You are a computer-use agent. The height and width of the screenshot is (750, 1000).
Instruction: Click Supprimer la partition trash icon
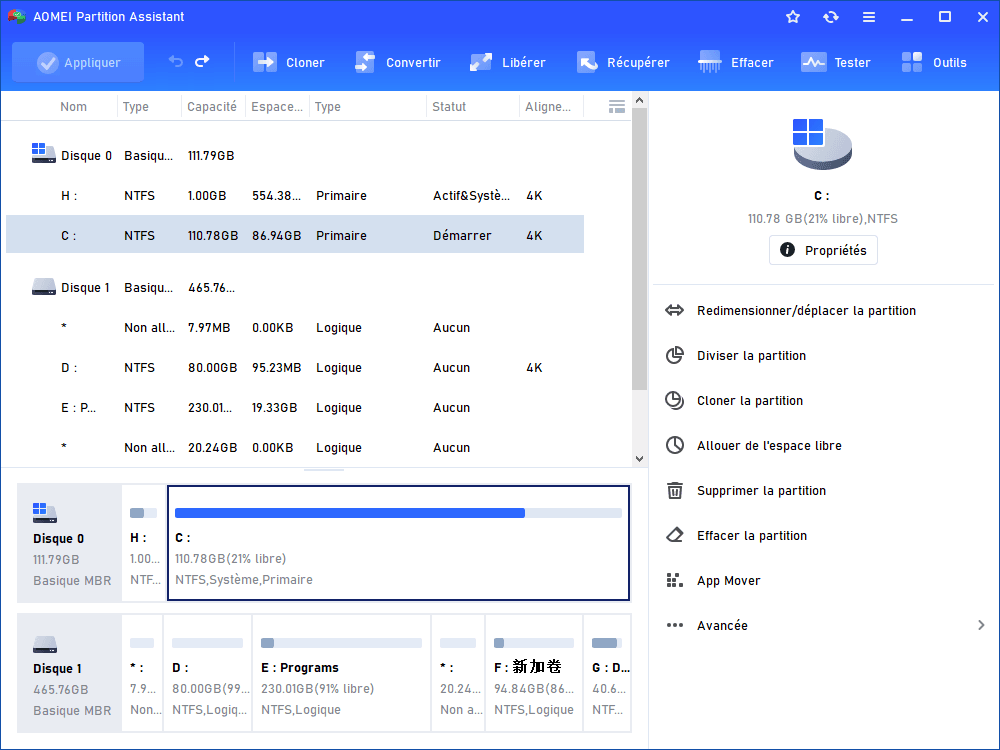tap(675, 490)
